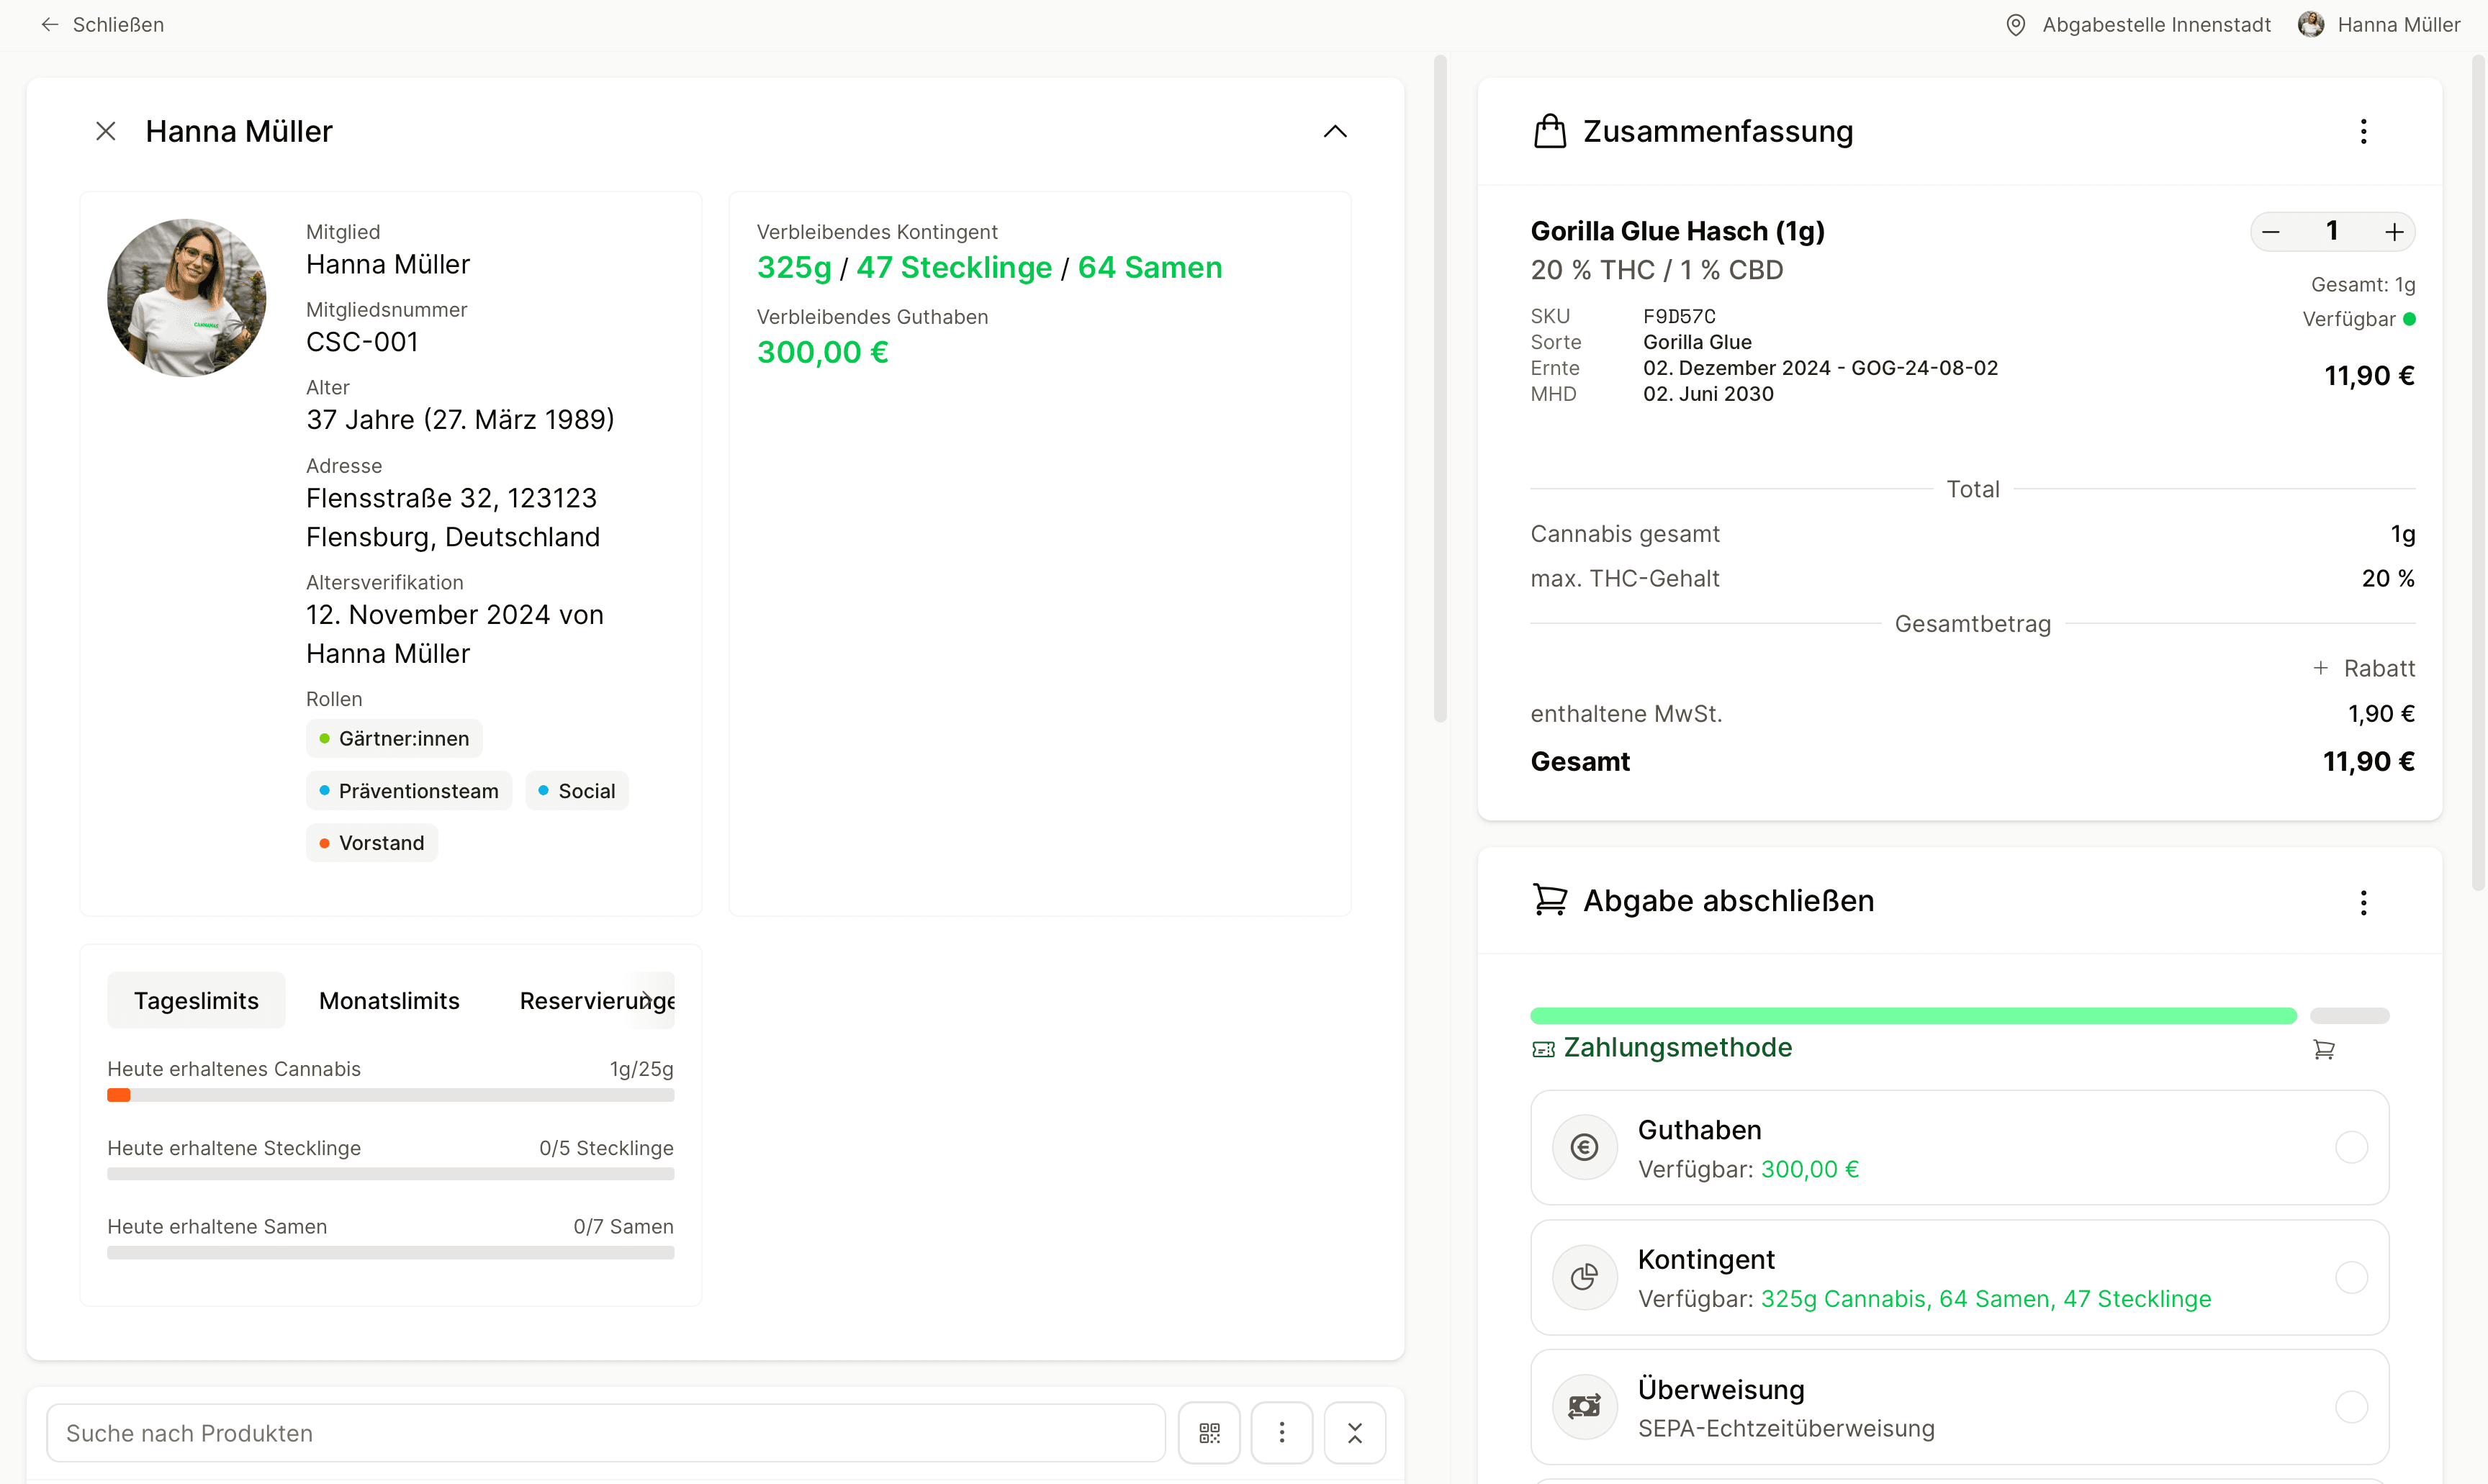Image resolution: width=2488 pixels, height=1484 pixels.
Task: Click the Vorstand role tag
Action: click(372, 842)
